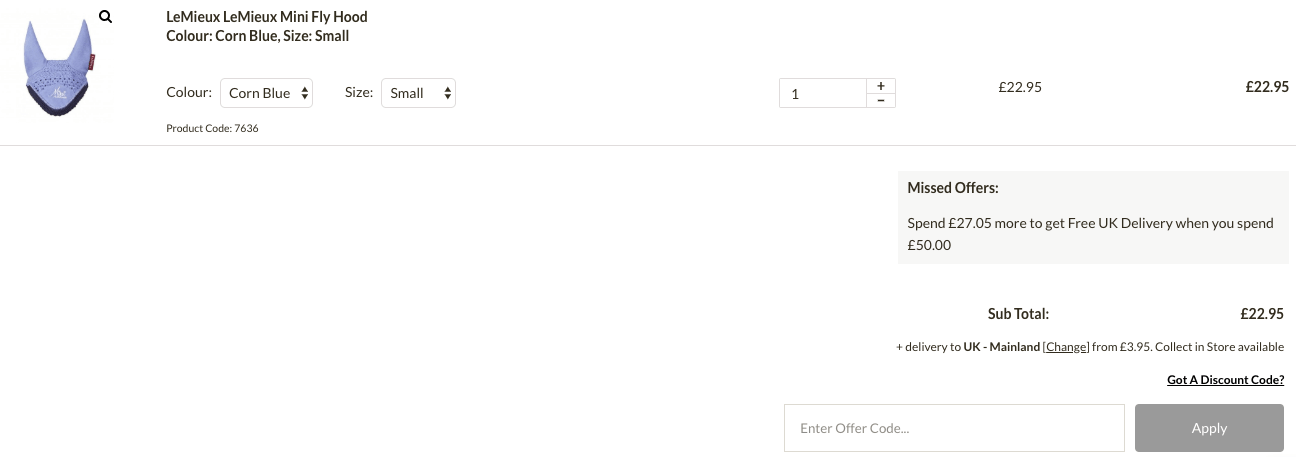Click the Change delivery destination link
The image size is (1296, 457).
pos(1066,347)
